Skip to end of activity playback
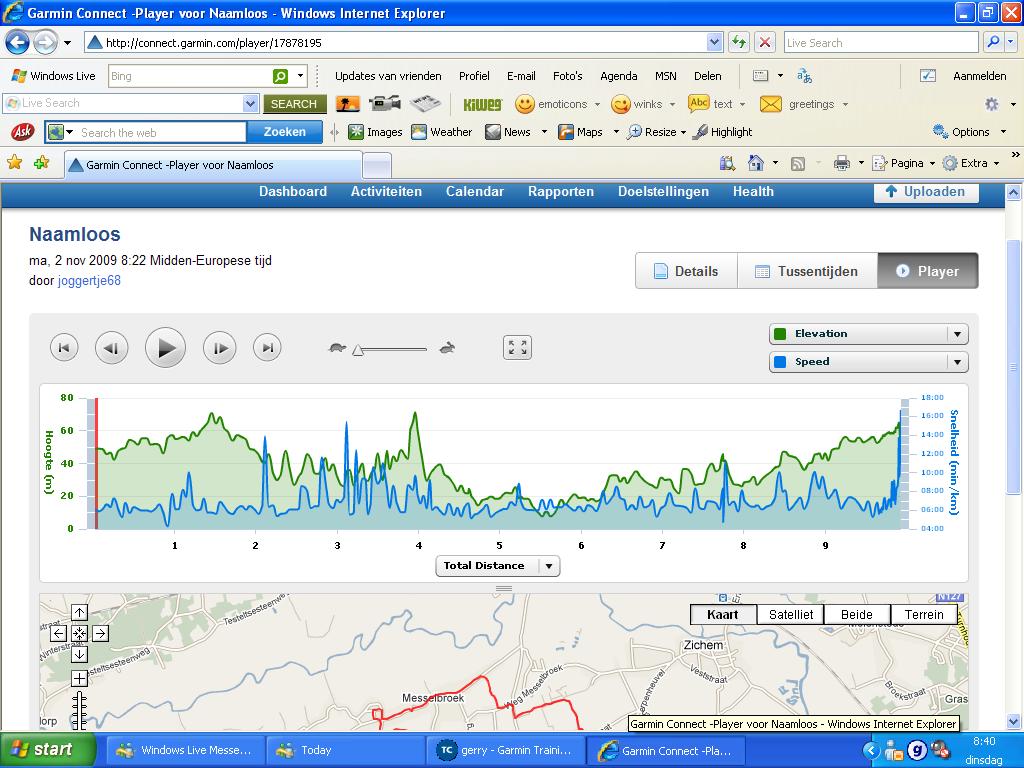 pyautogui.click(x=267, y=347)
